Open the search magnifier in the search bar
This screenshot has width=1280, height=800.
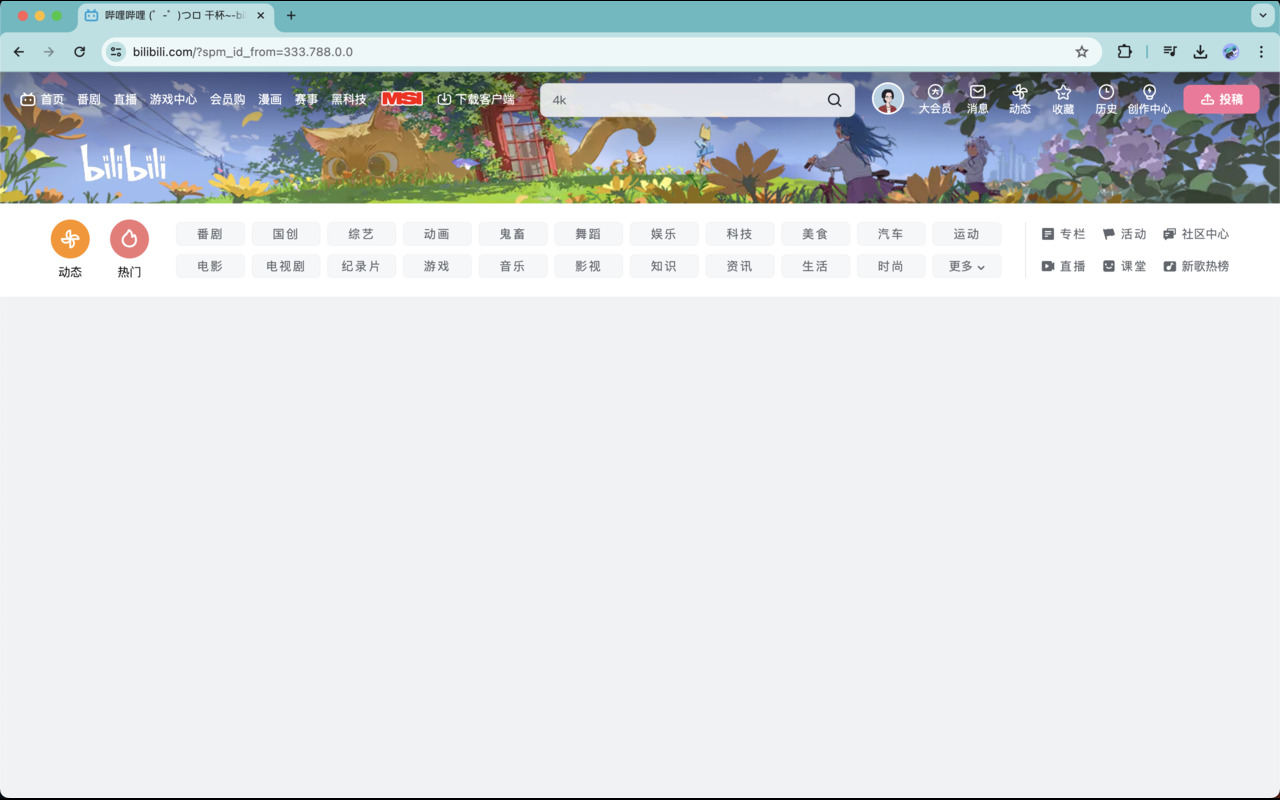[x=834, y=100]
